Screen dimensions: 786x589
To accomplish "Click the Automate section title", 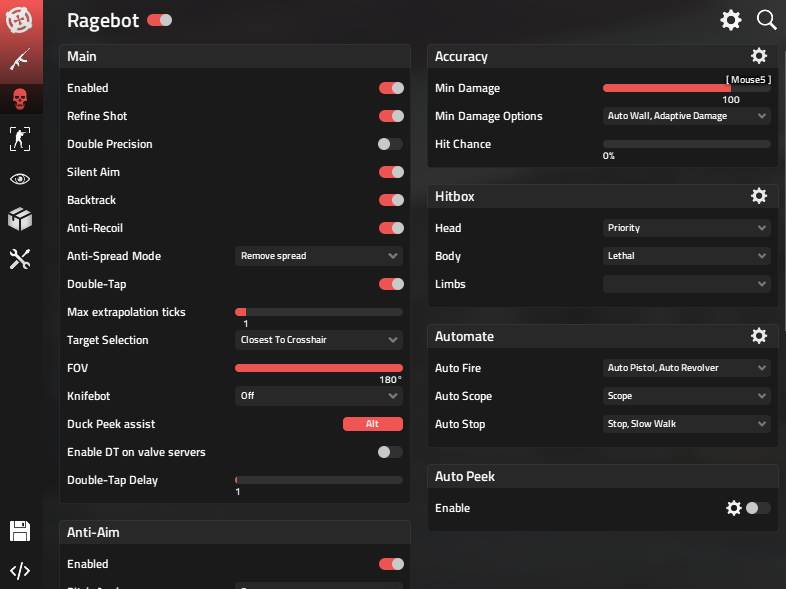I will pos(464,336).
